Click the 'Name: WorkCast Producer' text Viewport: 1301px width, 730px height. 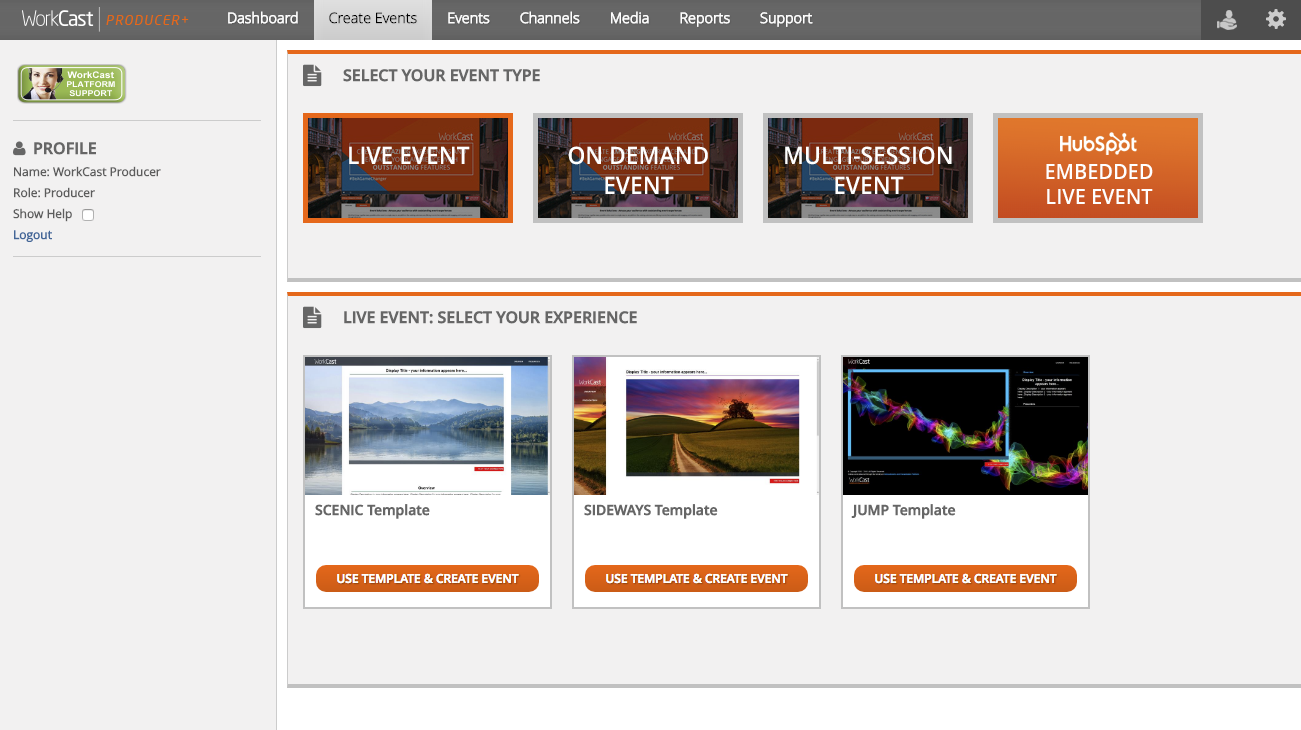tap(87, 172)
